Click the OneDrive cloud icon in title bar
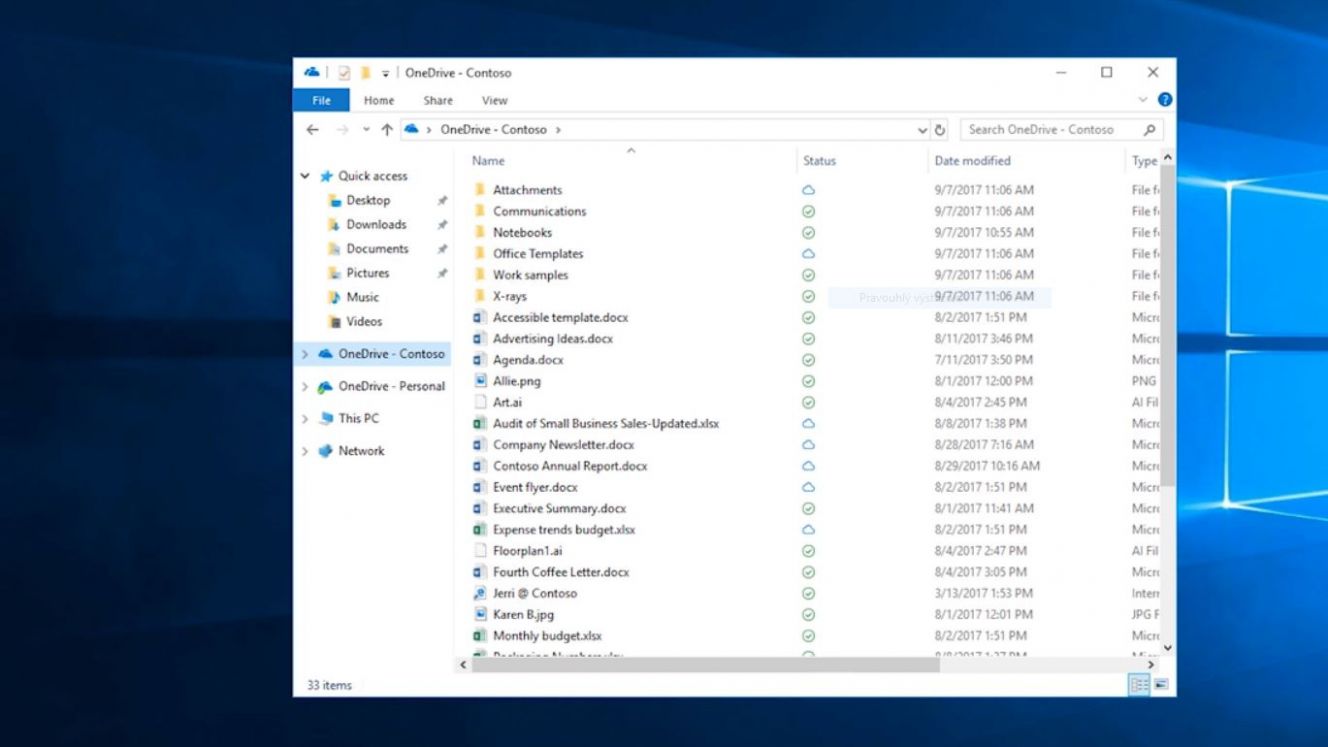The width and height of the screenshot is (1328, 747). [312, 72]
